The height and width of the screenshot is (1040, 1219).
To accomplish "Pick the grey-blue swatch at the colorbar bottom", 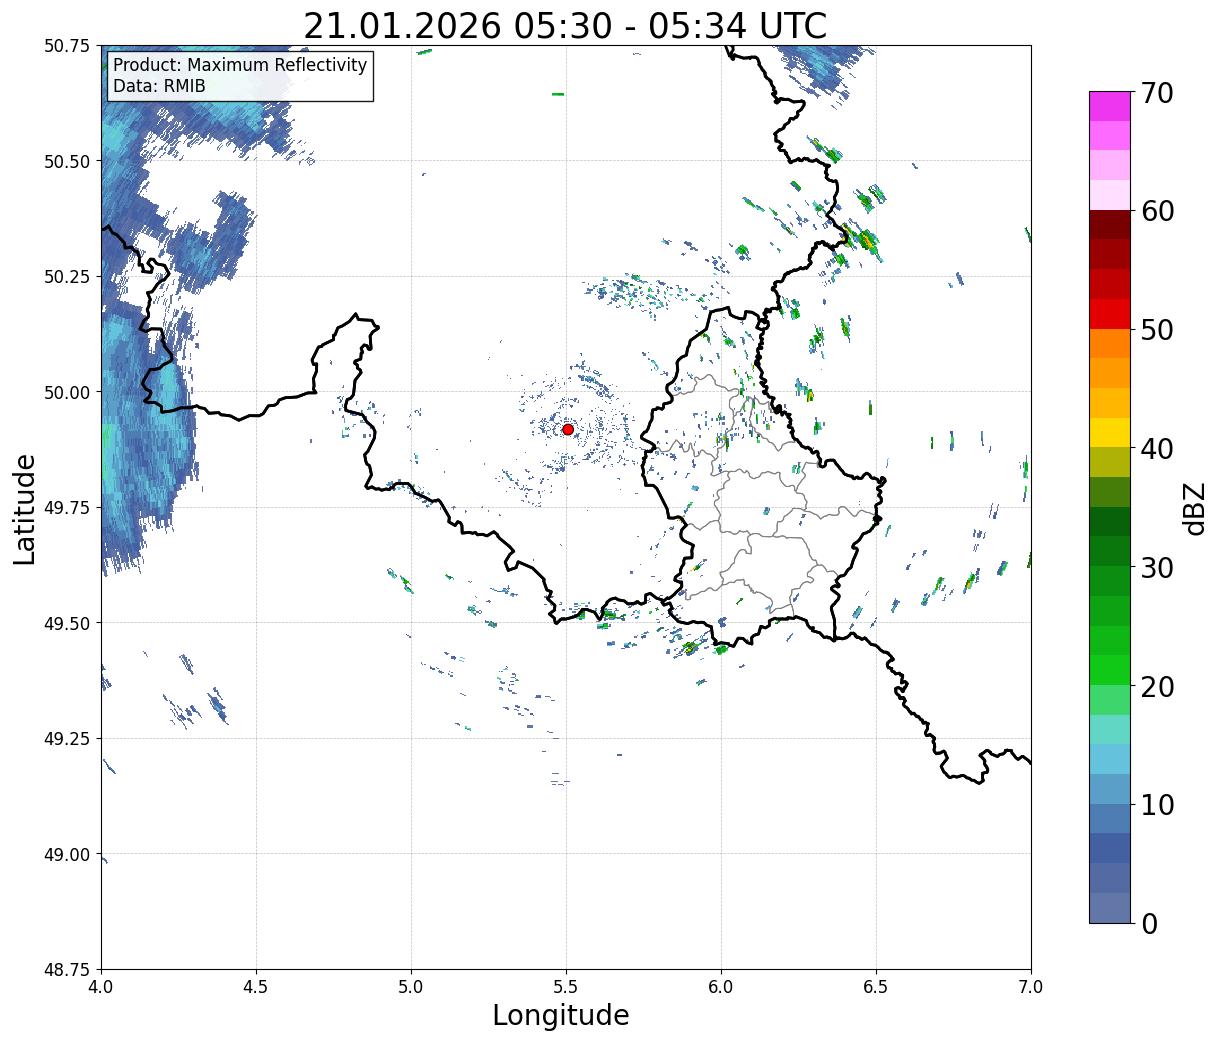I will pos(1110,908).
